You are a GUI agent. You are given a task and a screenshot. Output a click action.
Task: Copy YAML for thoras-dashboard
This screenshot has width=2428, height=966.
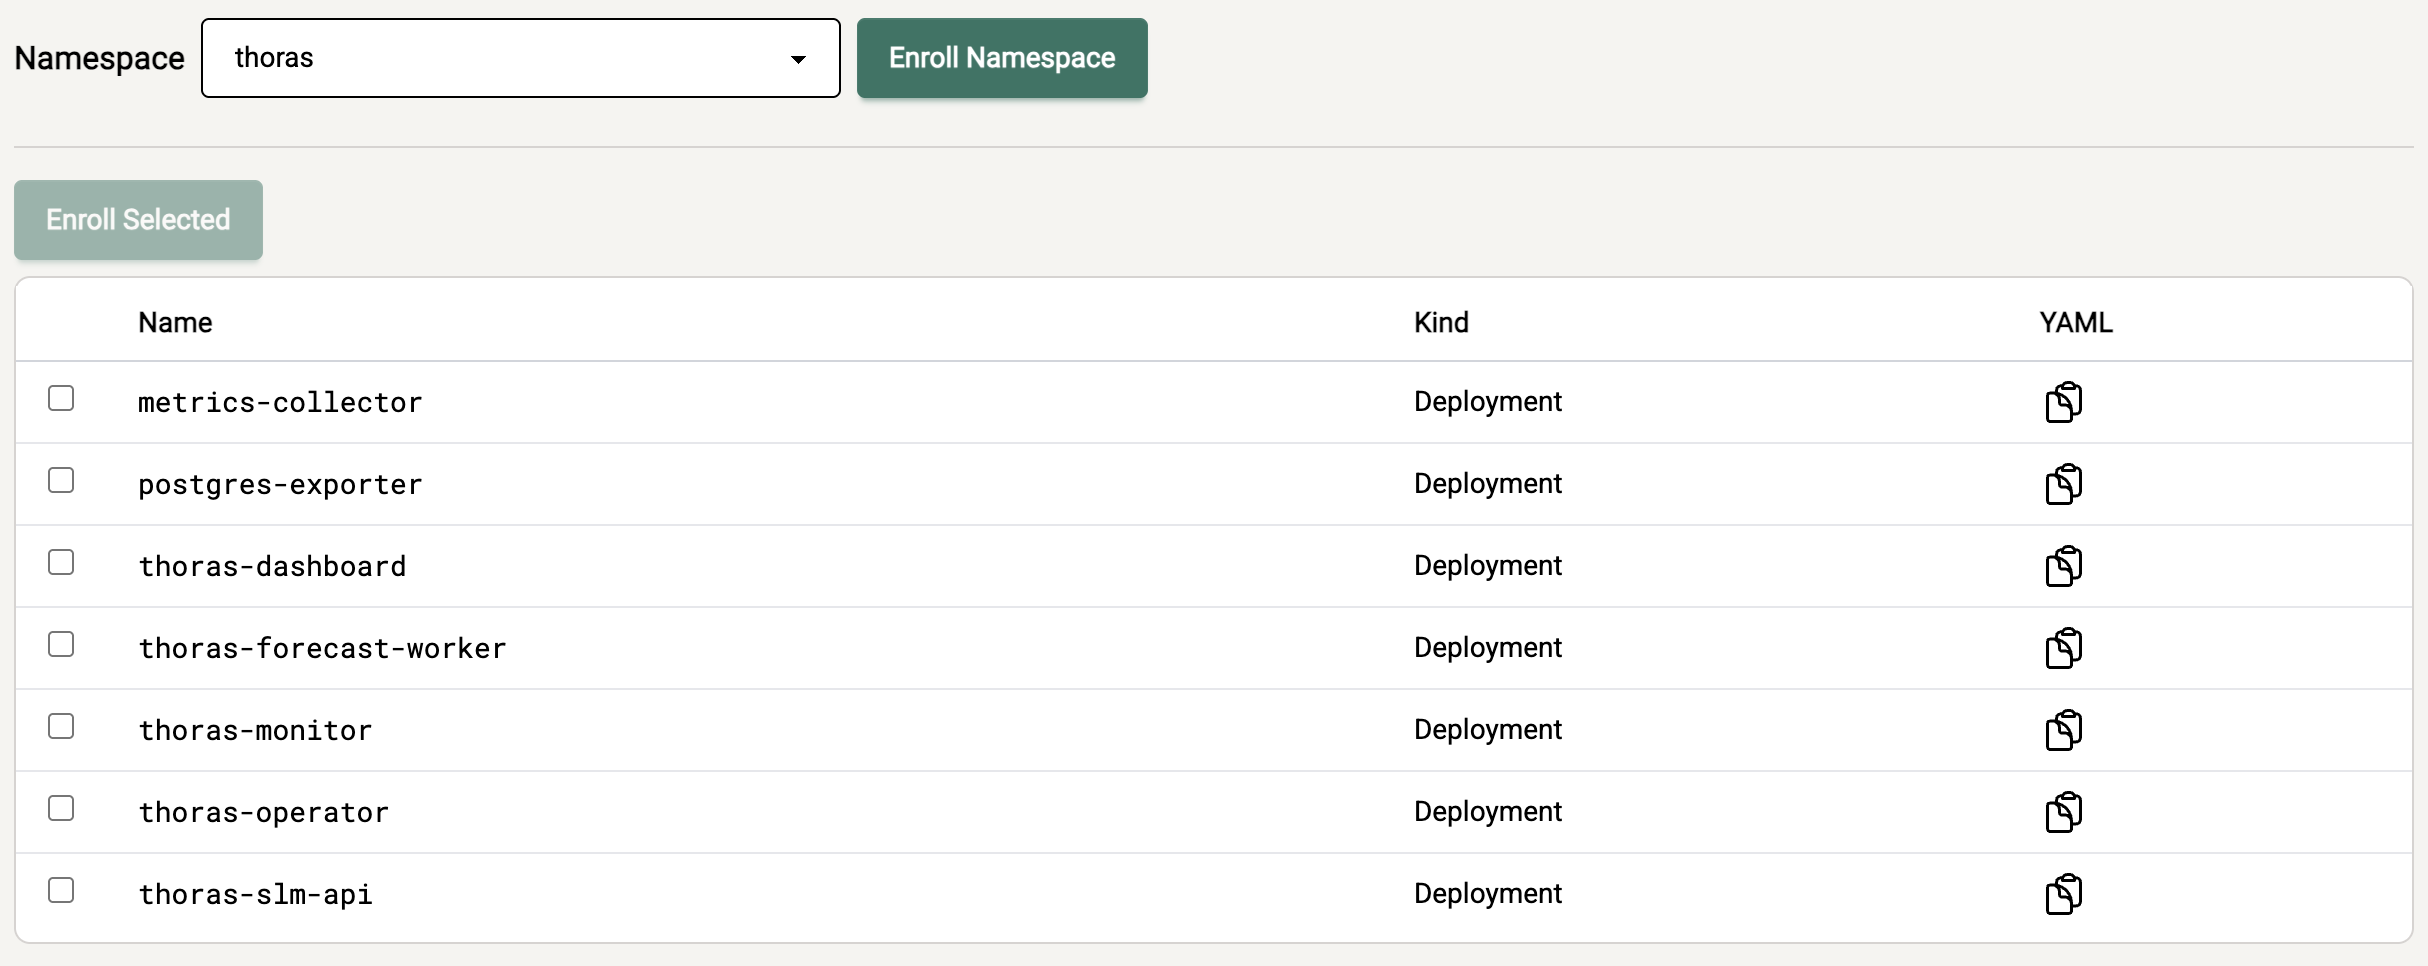(2063, 566)
